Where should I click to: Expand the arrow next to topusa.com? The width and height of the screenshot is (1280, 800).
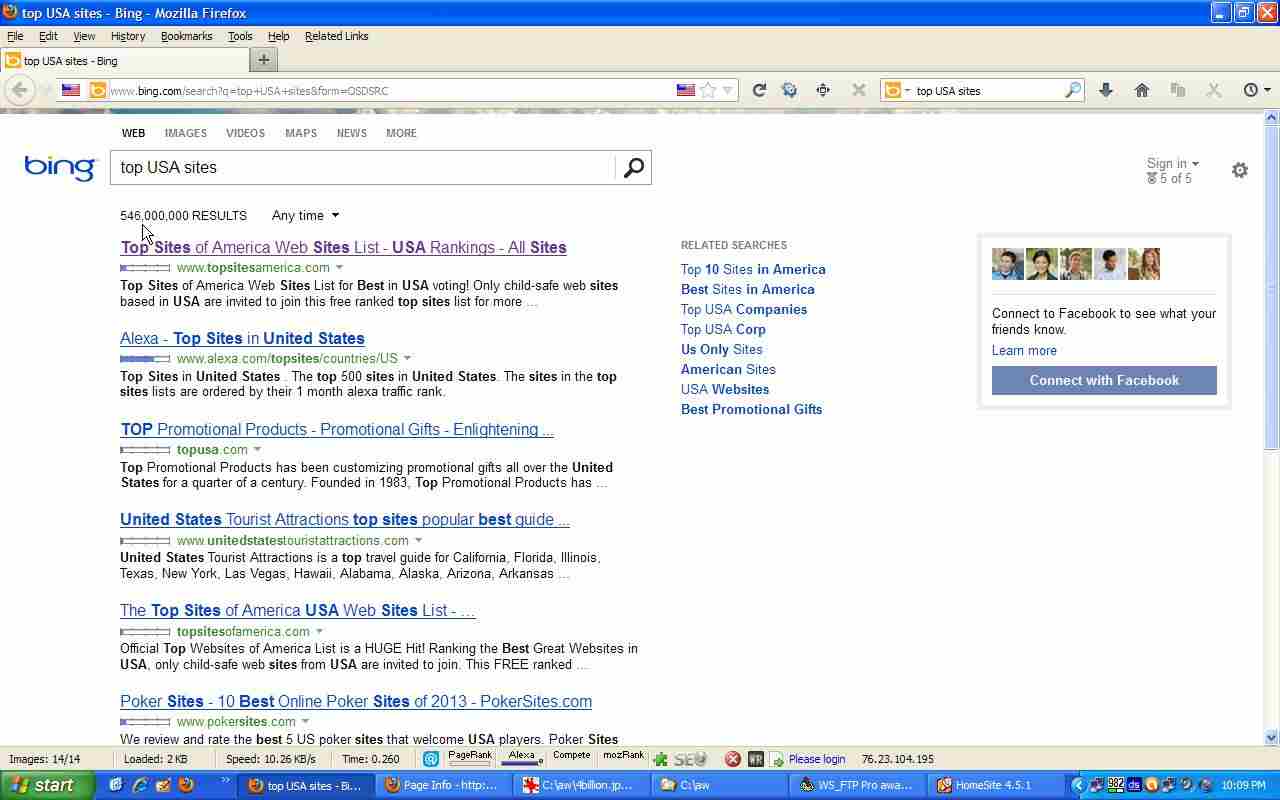[x=257, y=449]
